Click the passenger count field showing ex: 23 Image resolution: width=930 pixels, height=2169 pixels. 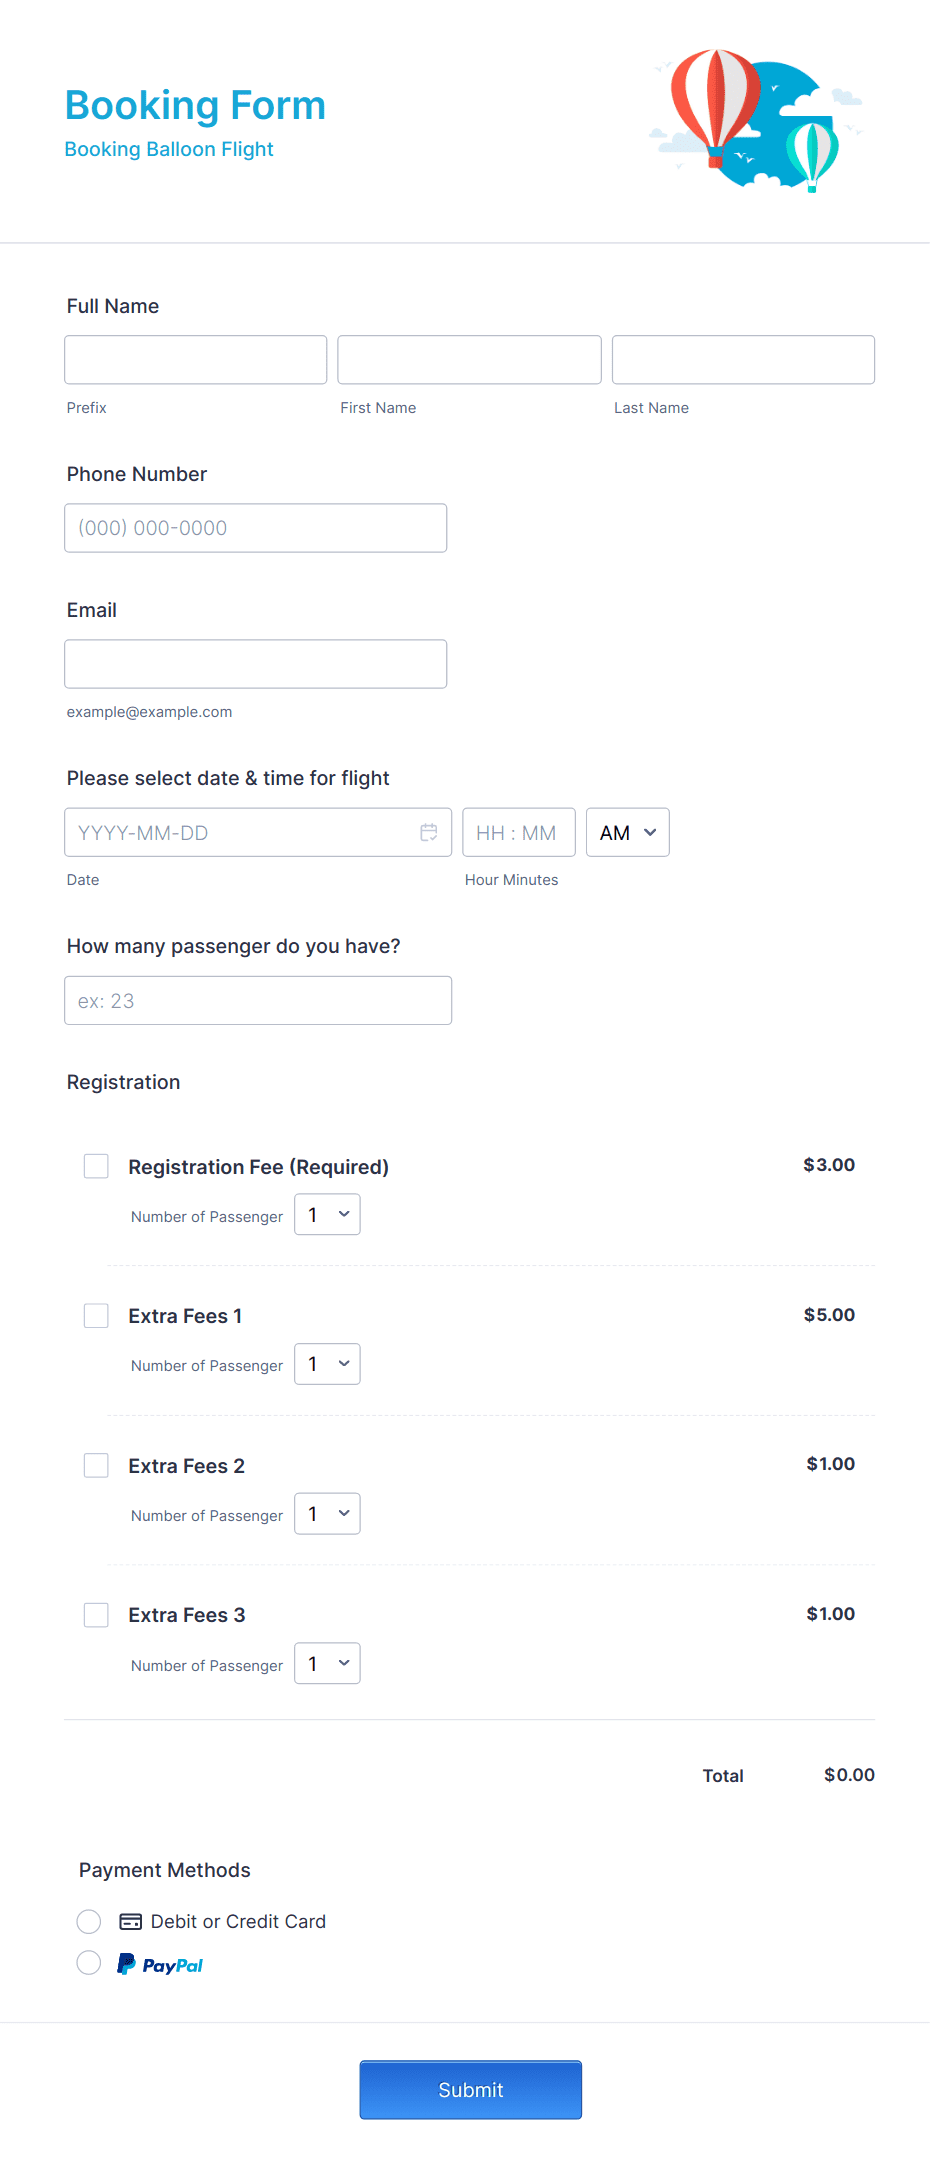(257, 999)
